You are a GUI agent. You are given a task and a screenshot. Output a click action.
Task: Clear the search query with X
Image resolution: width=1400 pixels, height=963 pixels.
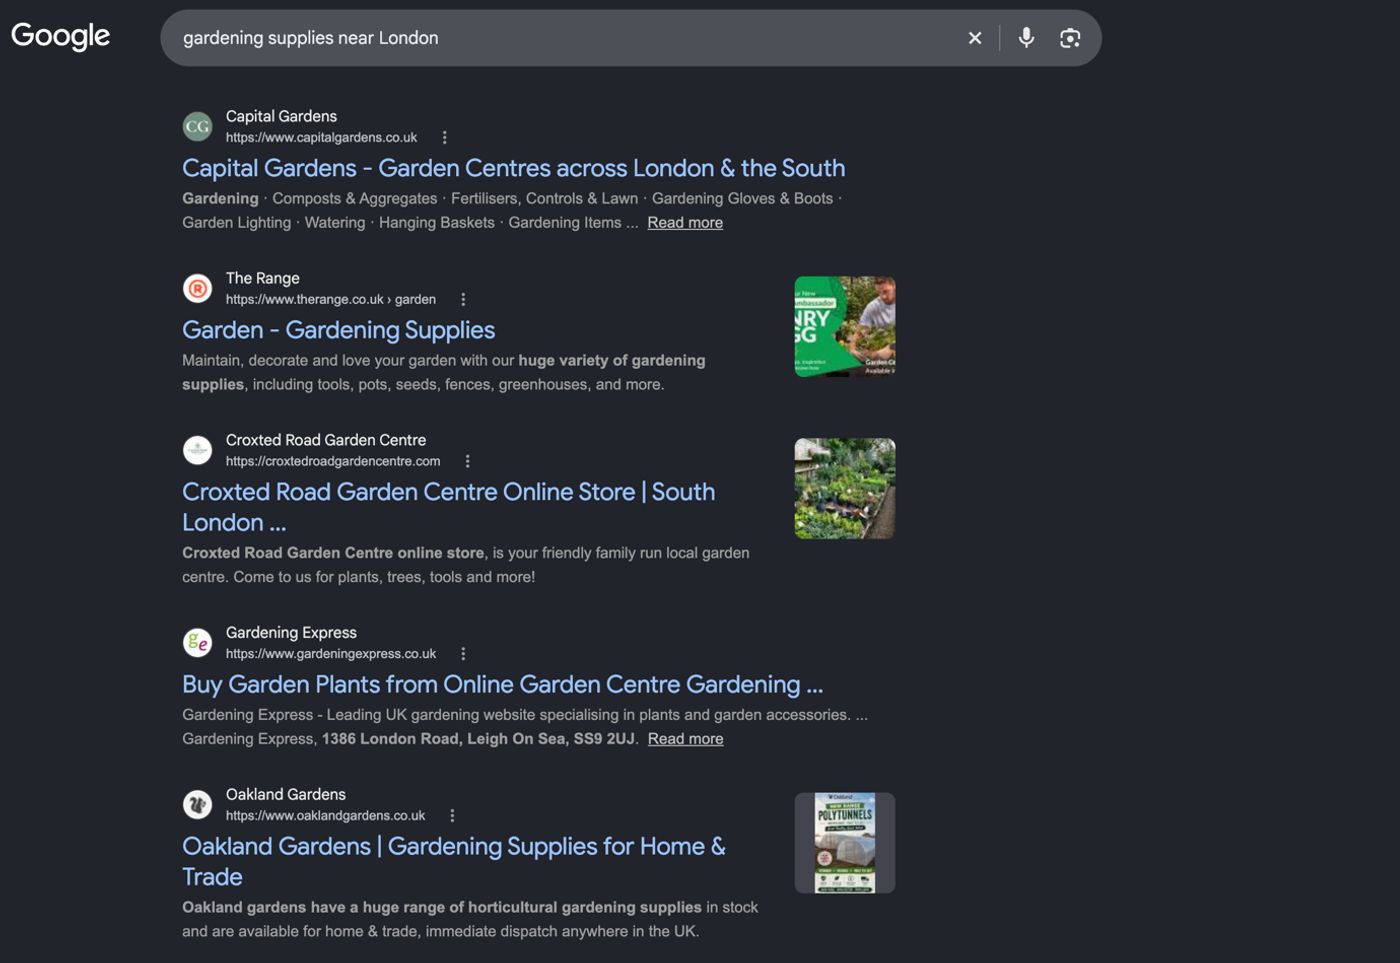point(975,38)
